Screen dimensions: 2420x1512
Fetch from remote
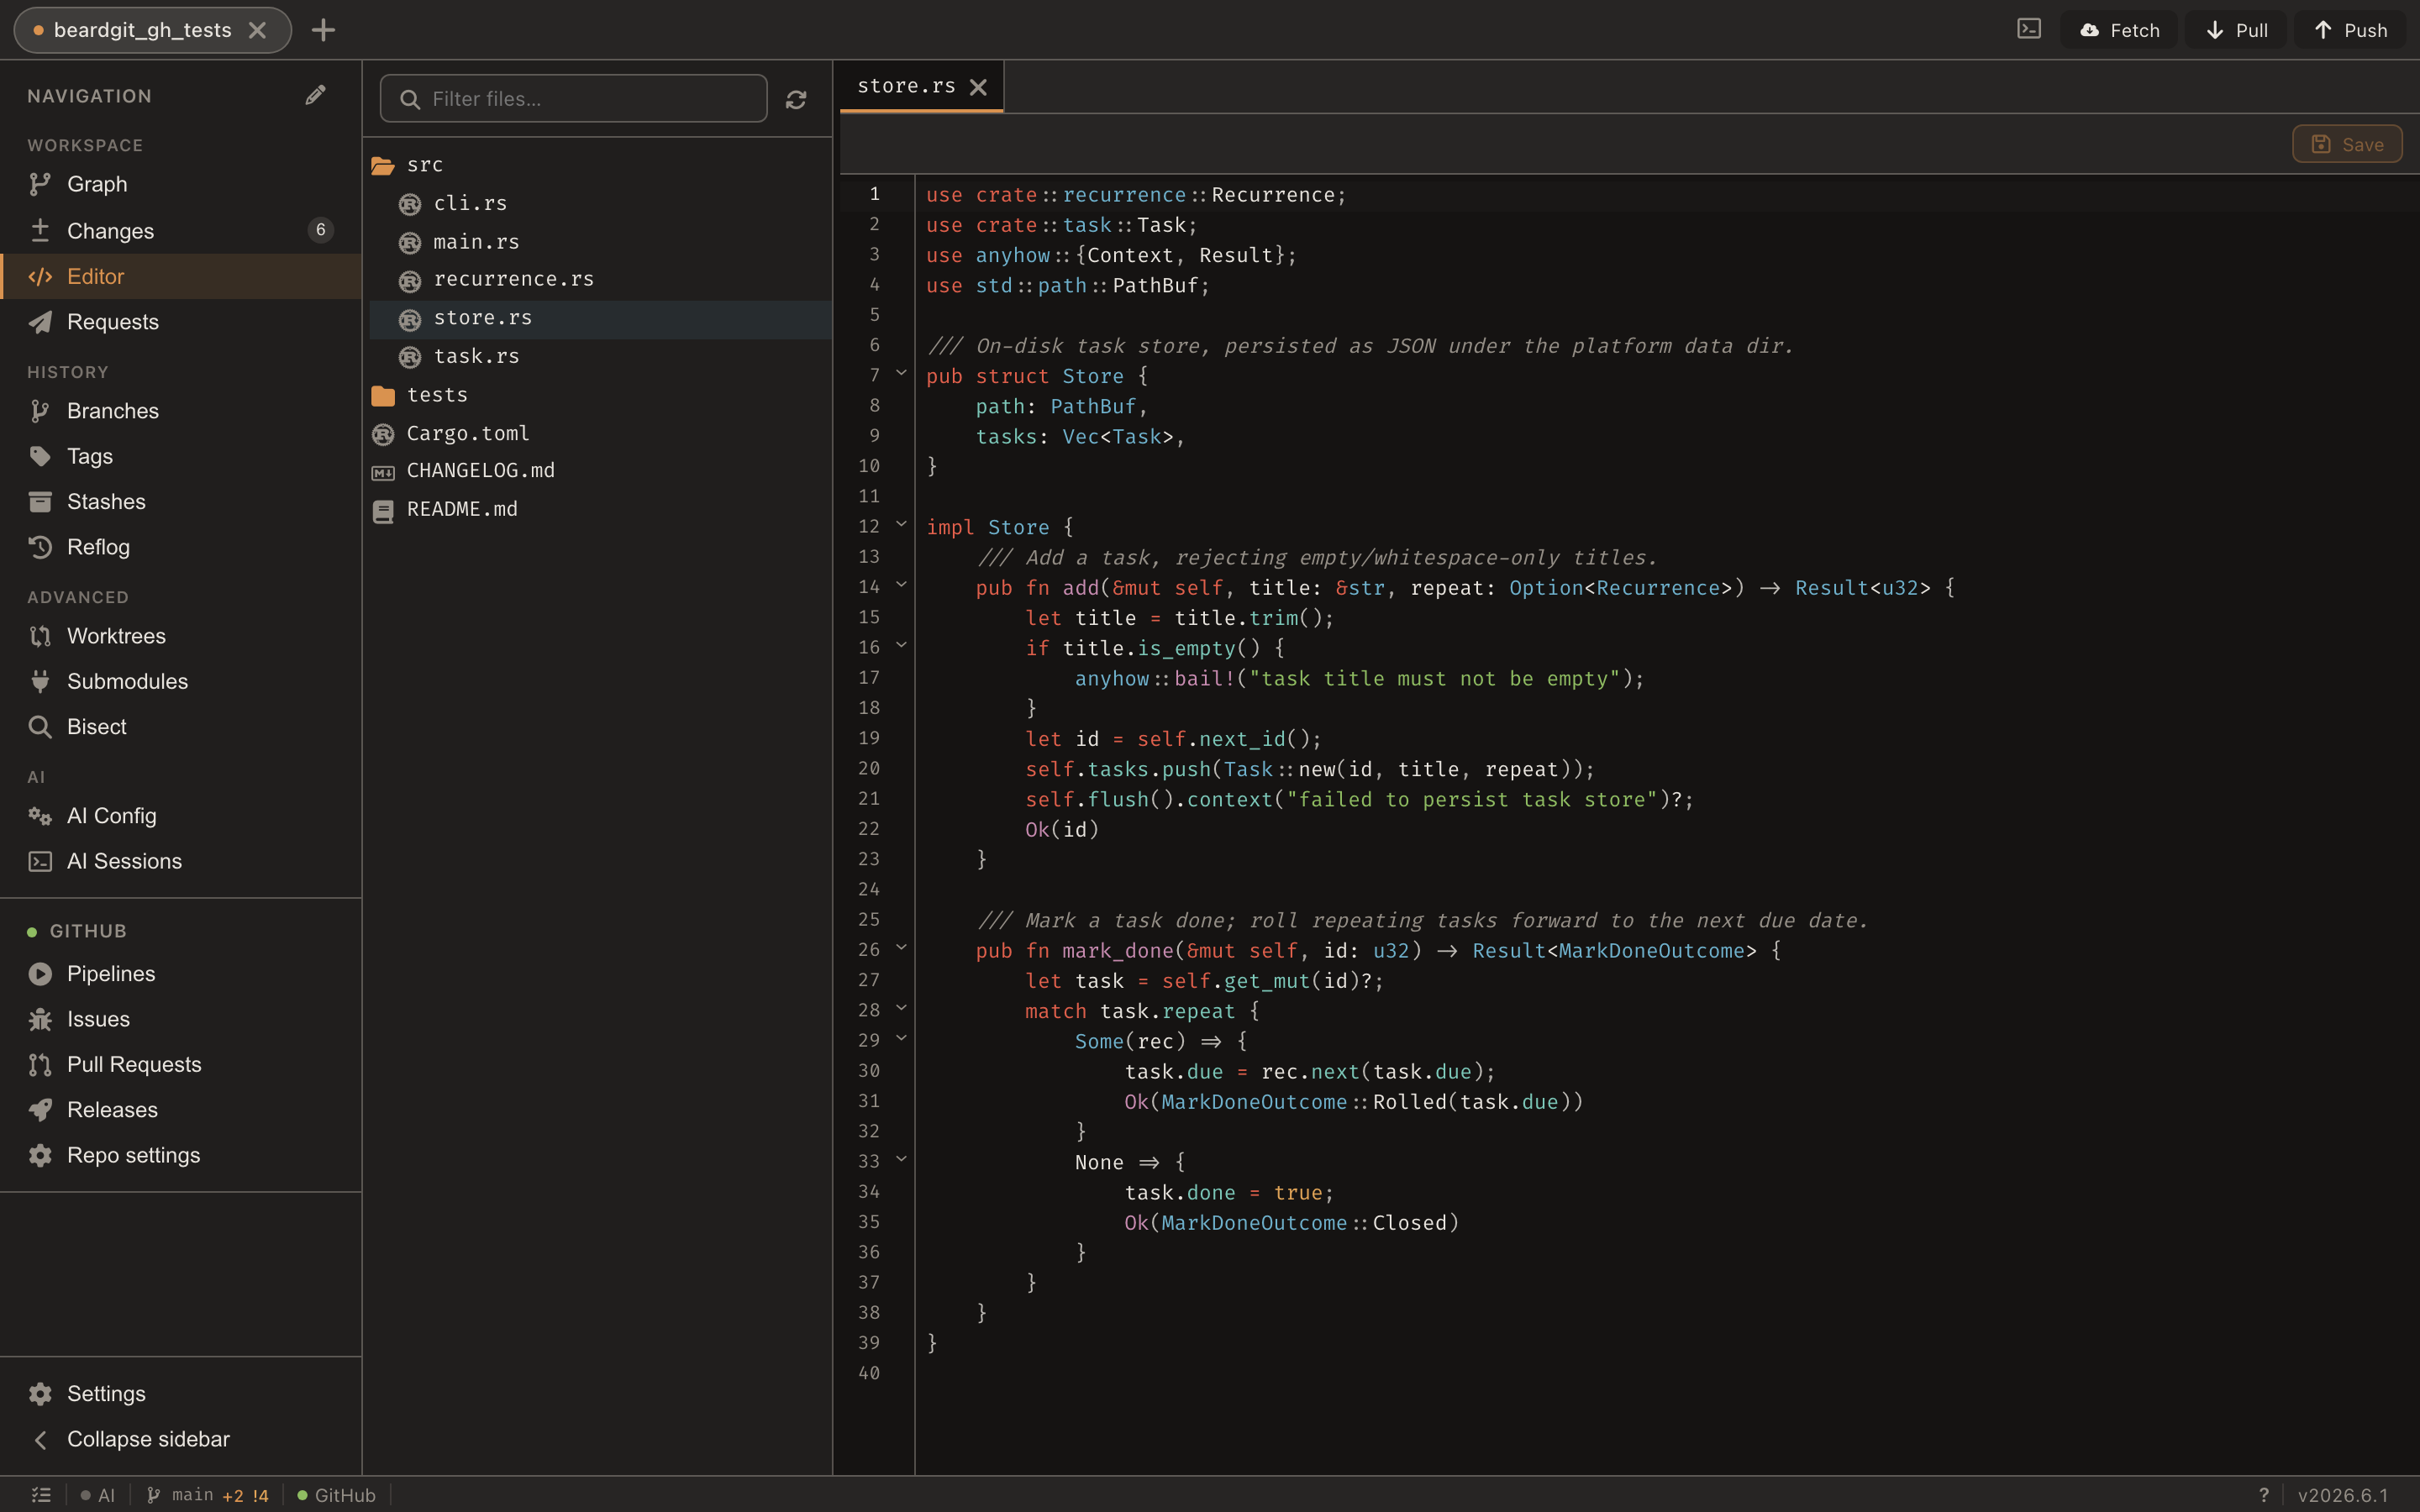click(x=2119, y=30)
